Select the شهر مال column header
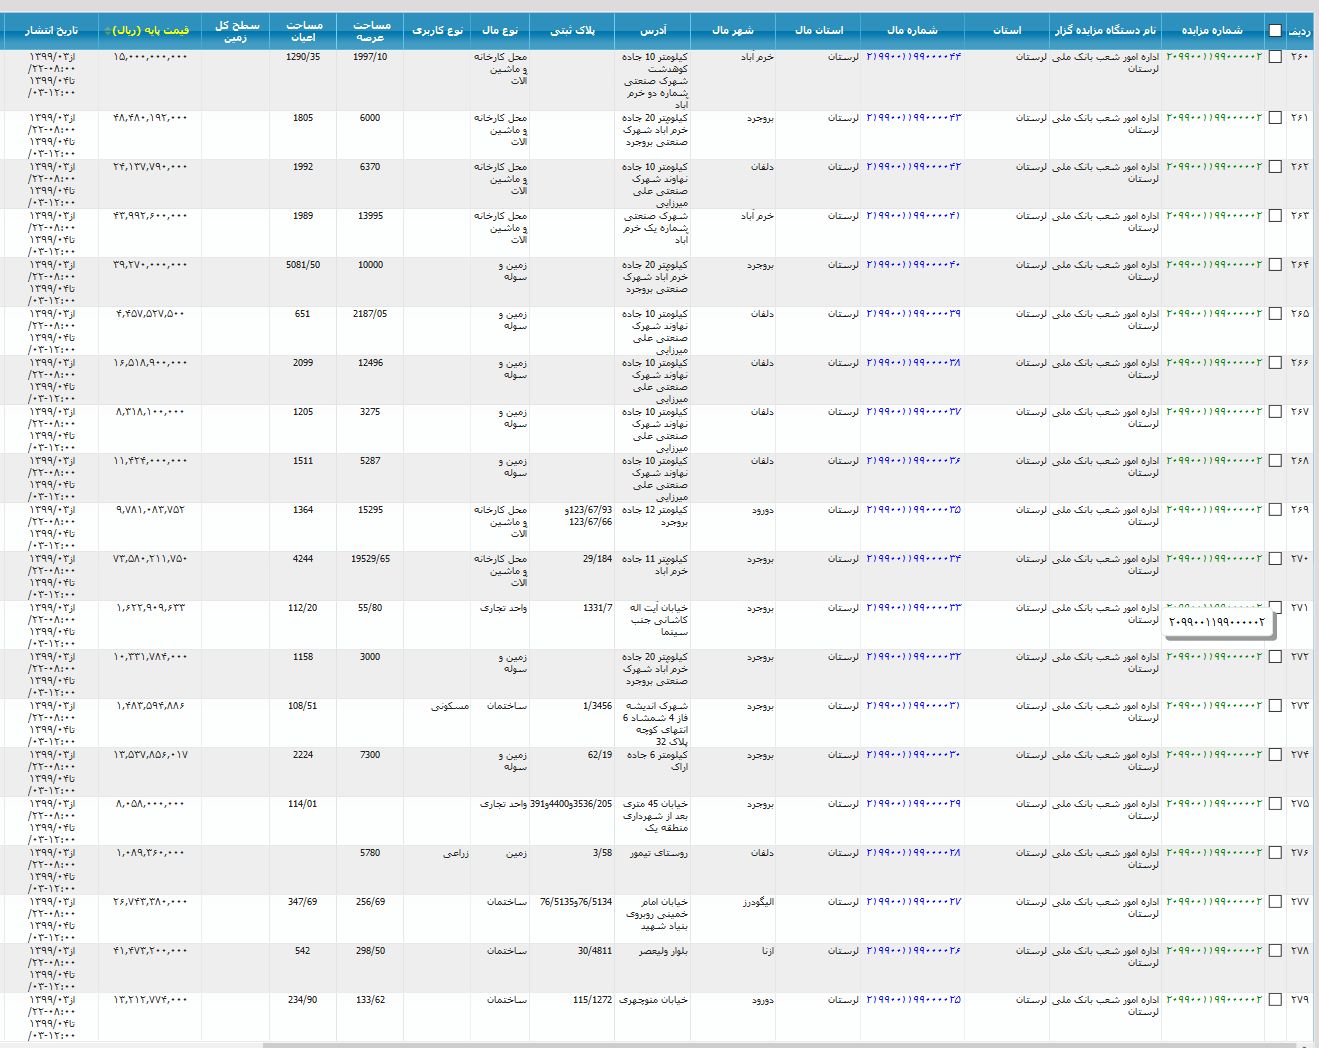The width and height of the screenshot is (1319, 1048). pyautogui.click(x=732, y=31)
